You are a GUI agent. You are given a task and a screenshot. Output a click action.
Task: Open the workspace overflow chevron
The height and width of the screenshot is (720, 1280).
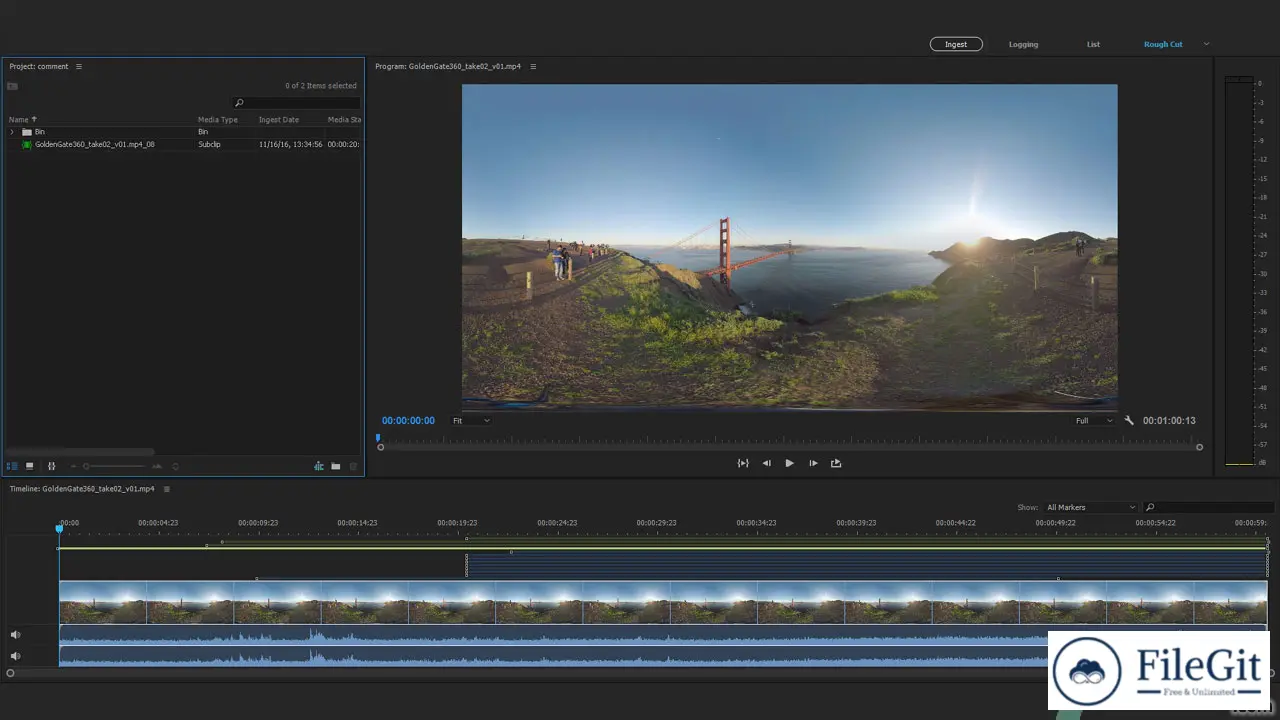tap(1206, 44)
